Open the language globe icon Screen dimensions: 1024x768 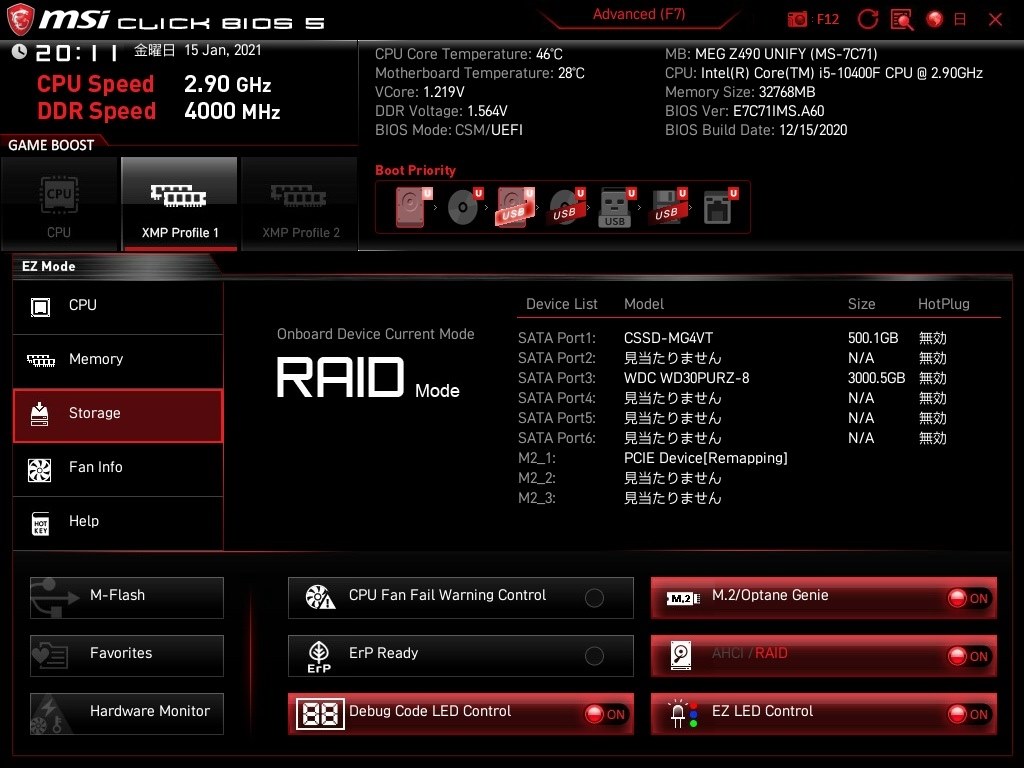point(935,19)
